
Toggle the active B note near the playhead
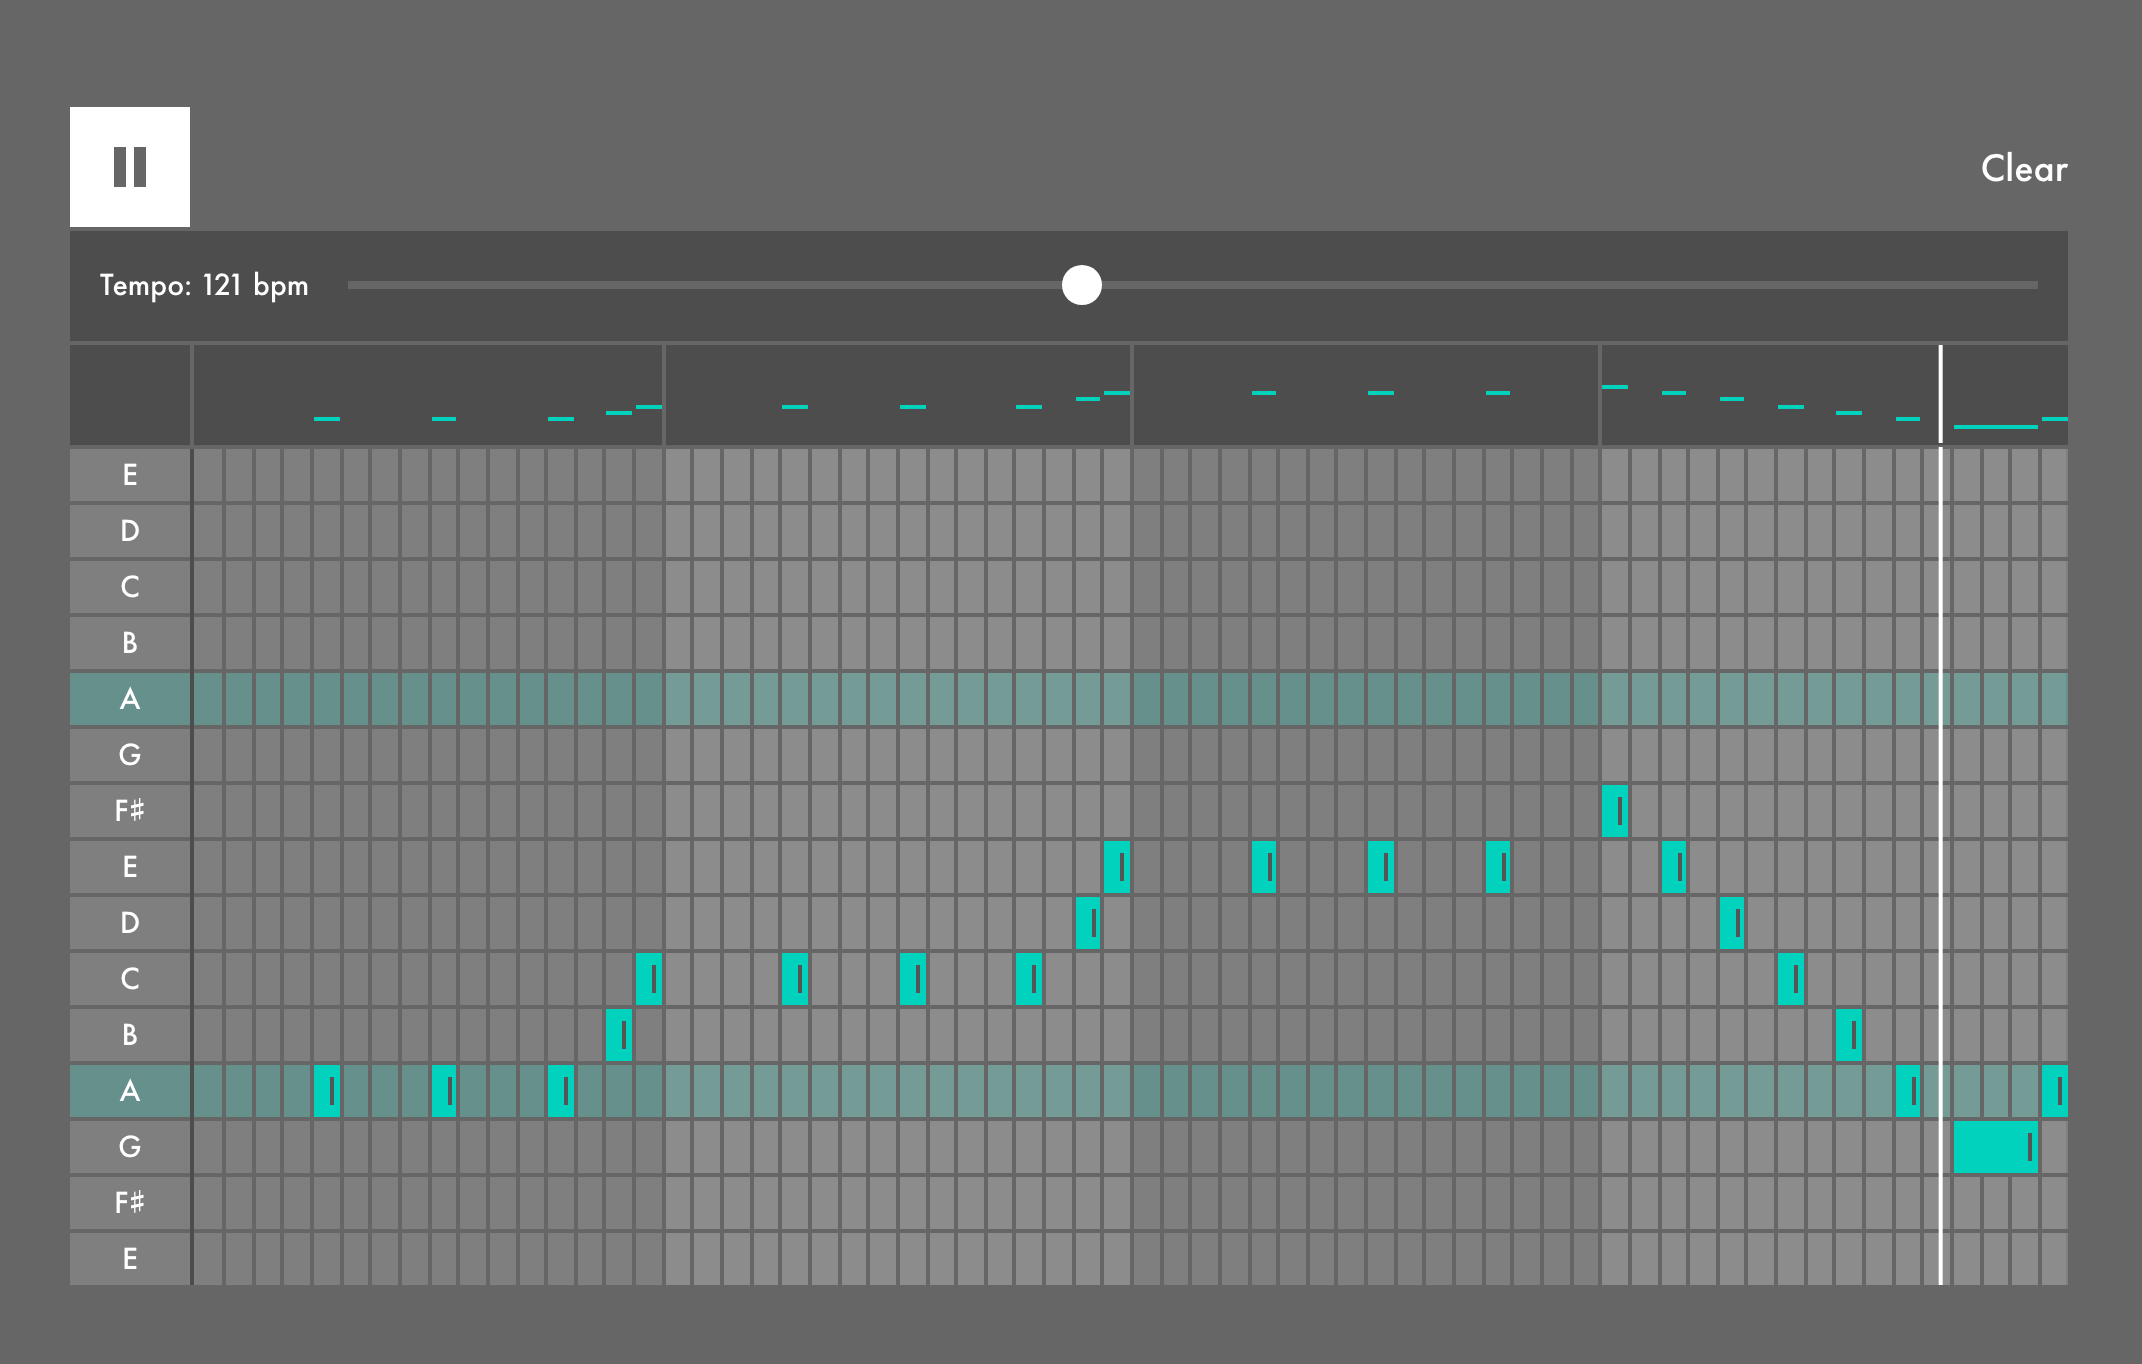(1848, 1035)
